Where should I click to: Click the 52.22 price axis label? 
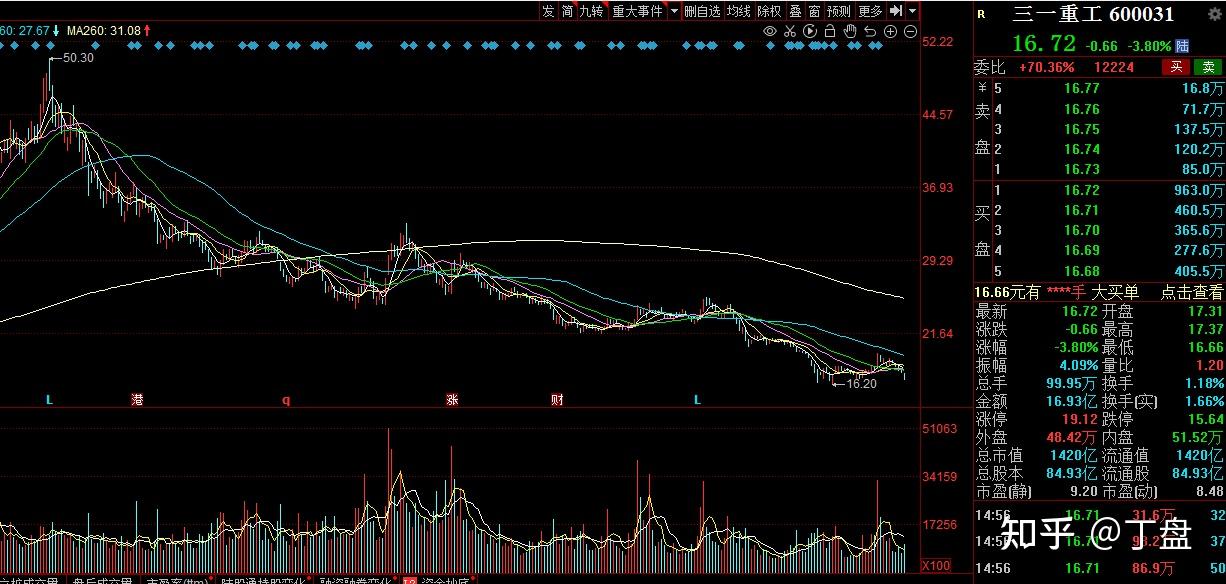[x=938, y=42]
